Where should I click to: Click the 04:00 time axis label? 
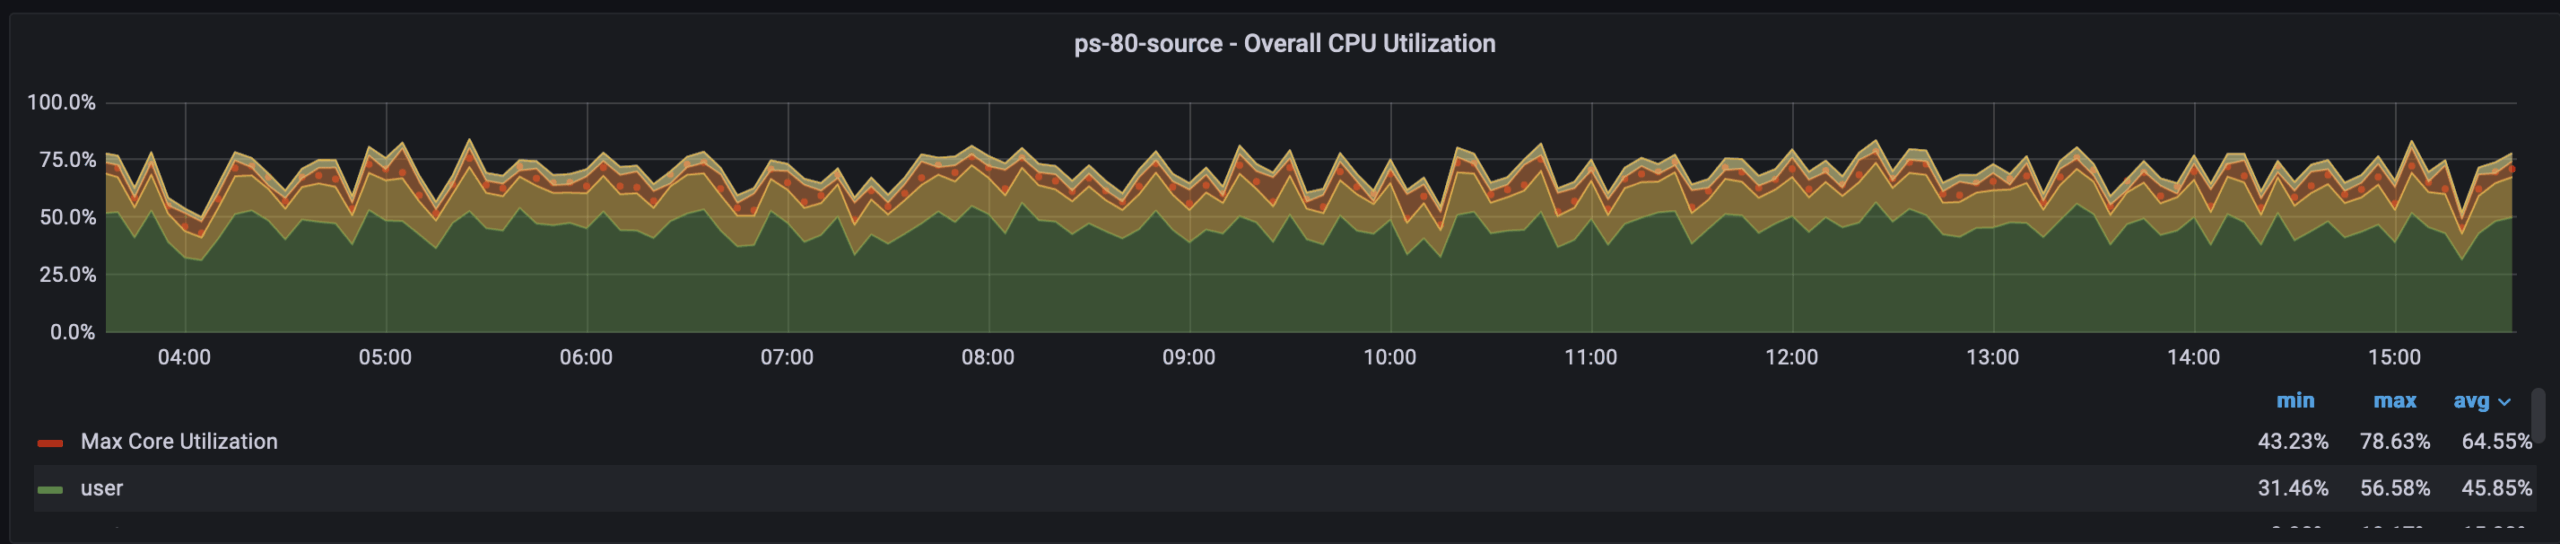point(184,357)
